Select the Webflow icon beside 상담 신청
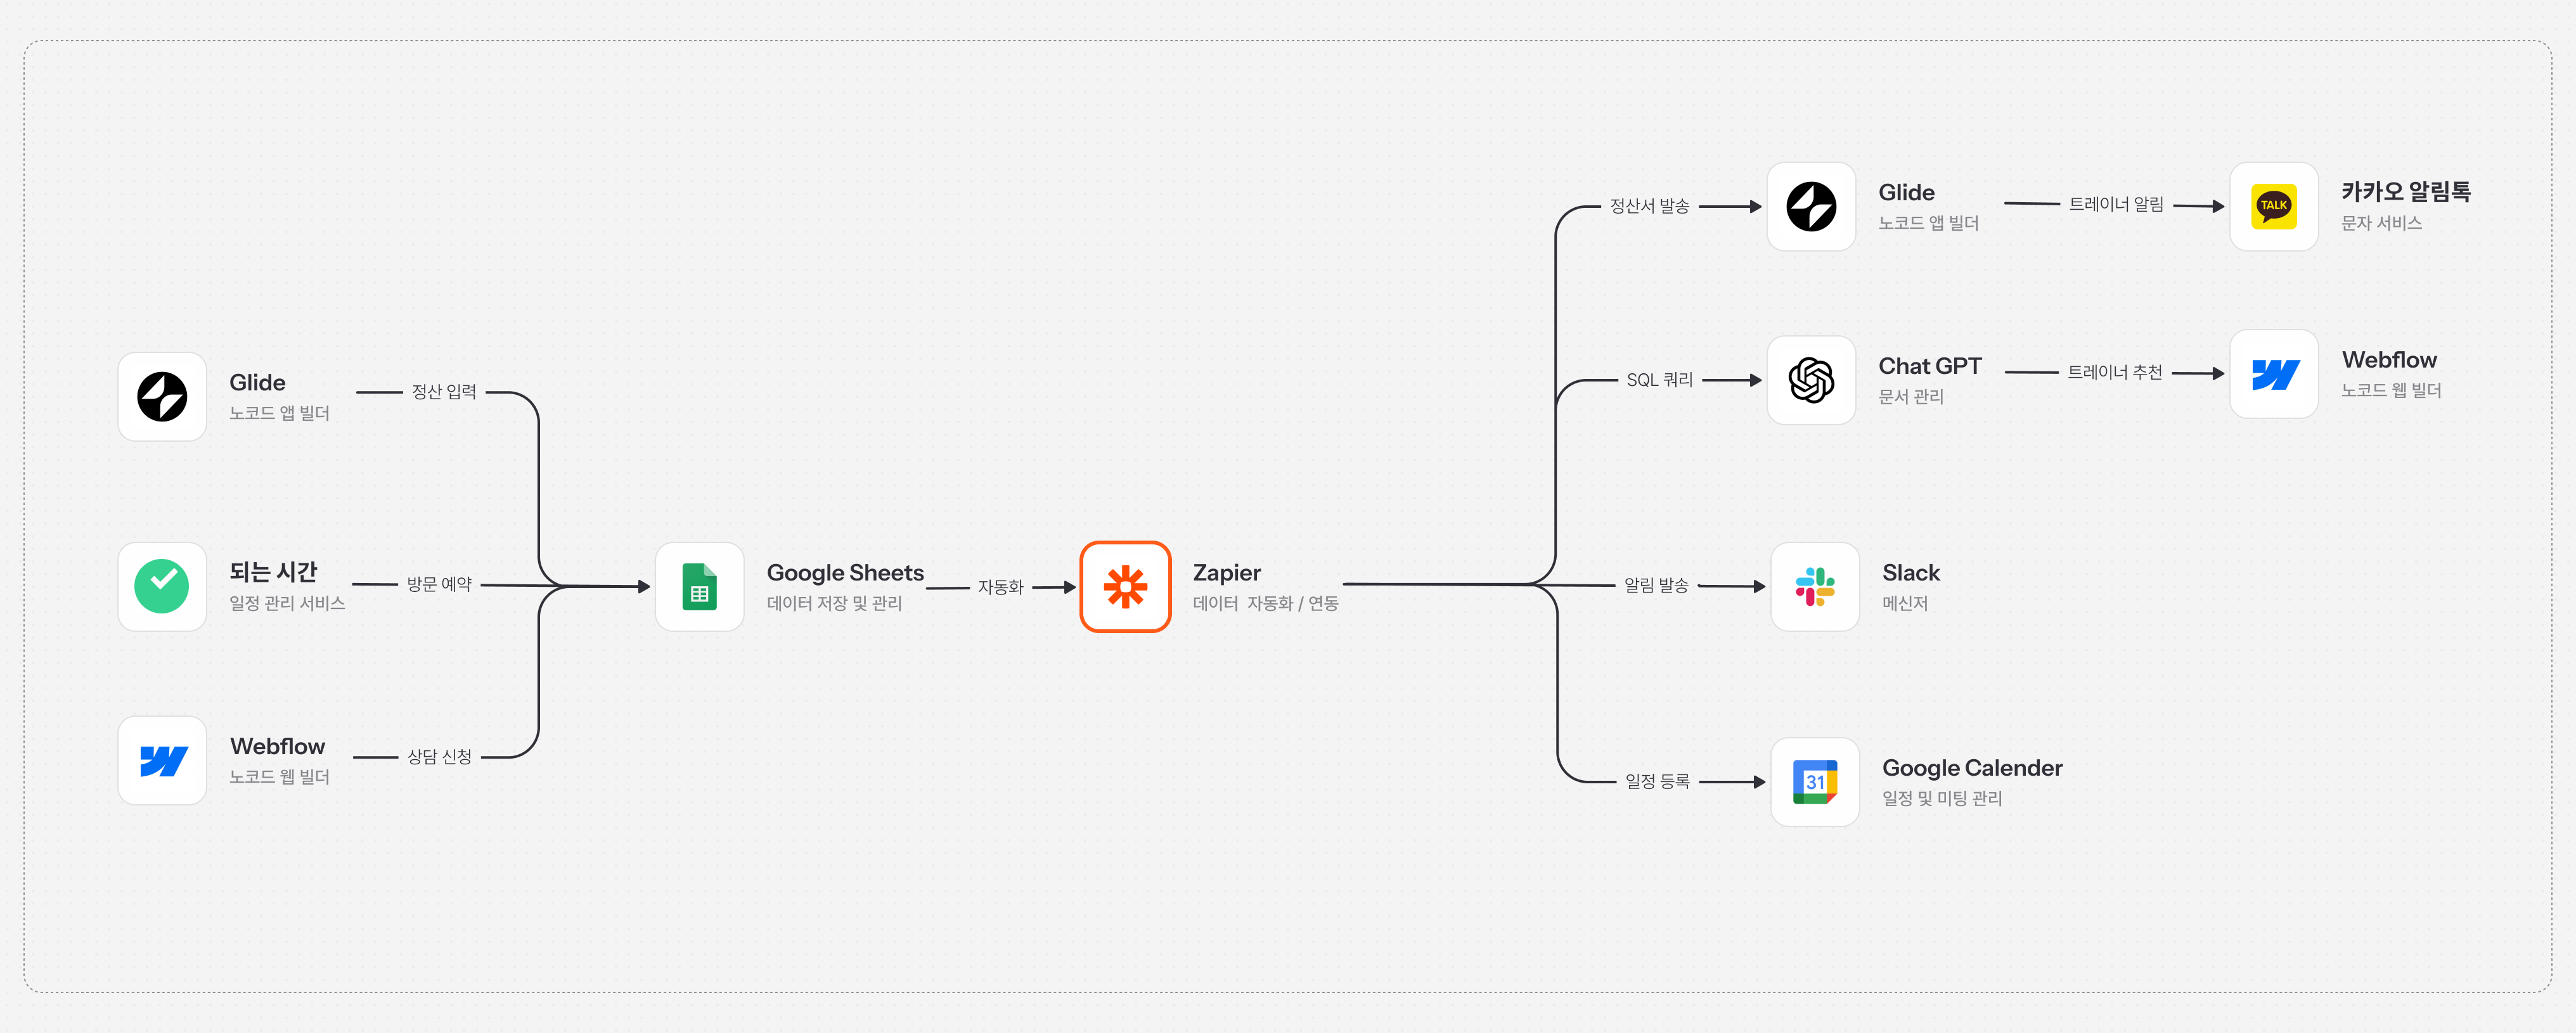Viewport: 2576px width, 1033px height. point(162,760)
